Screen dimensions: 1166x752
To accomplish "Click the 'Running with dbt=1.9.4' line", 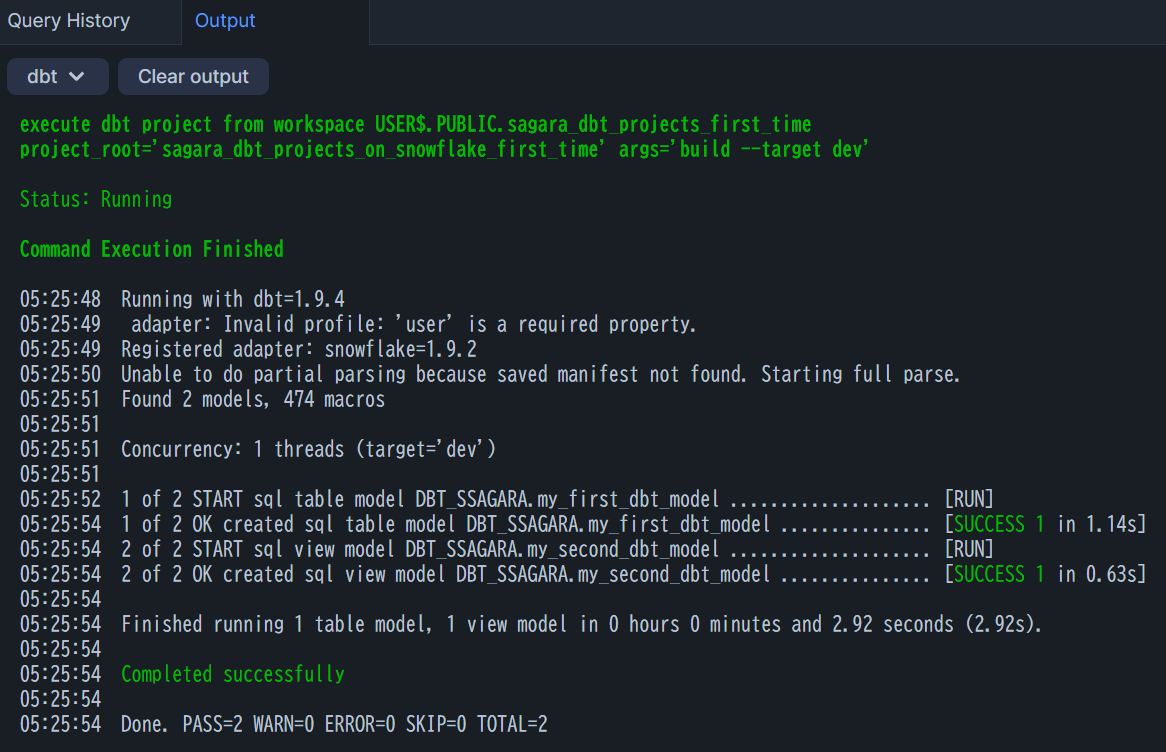I will tap(233, 299).
